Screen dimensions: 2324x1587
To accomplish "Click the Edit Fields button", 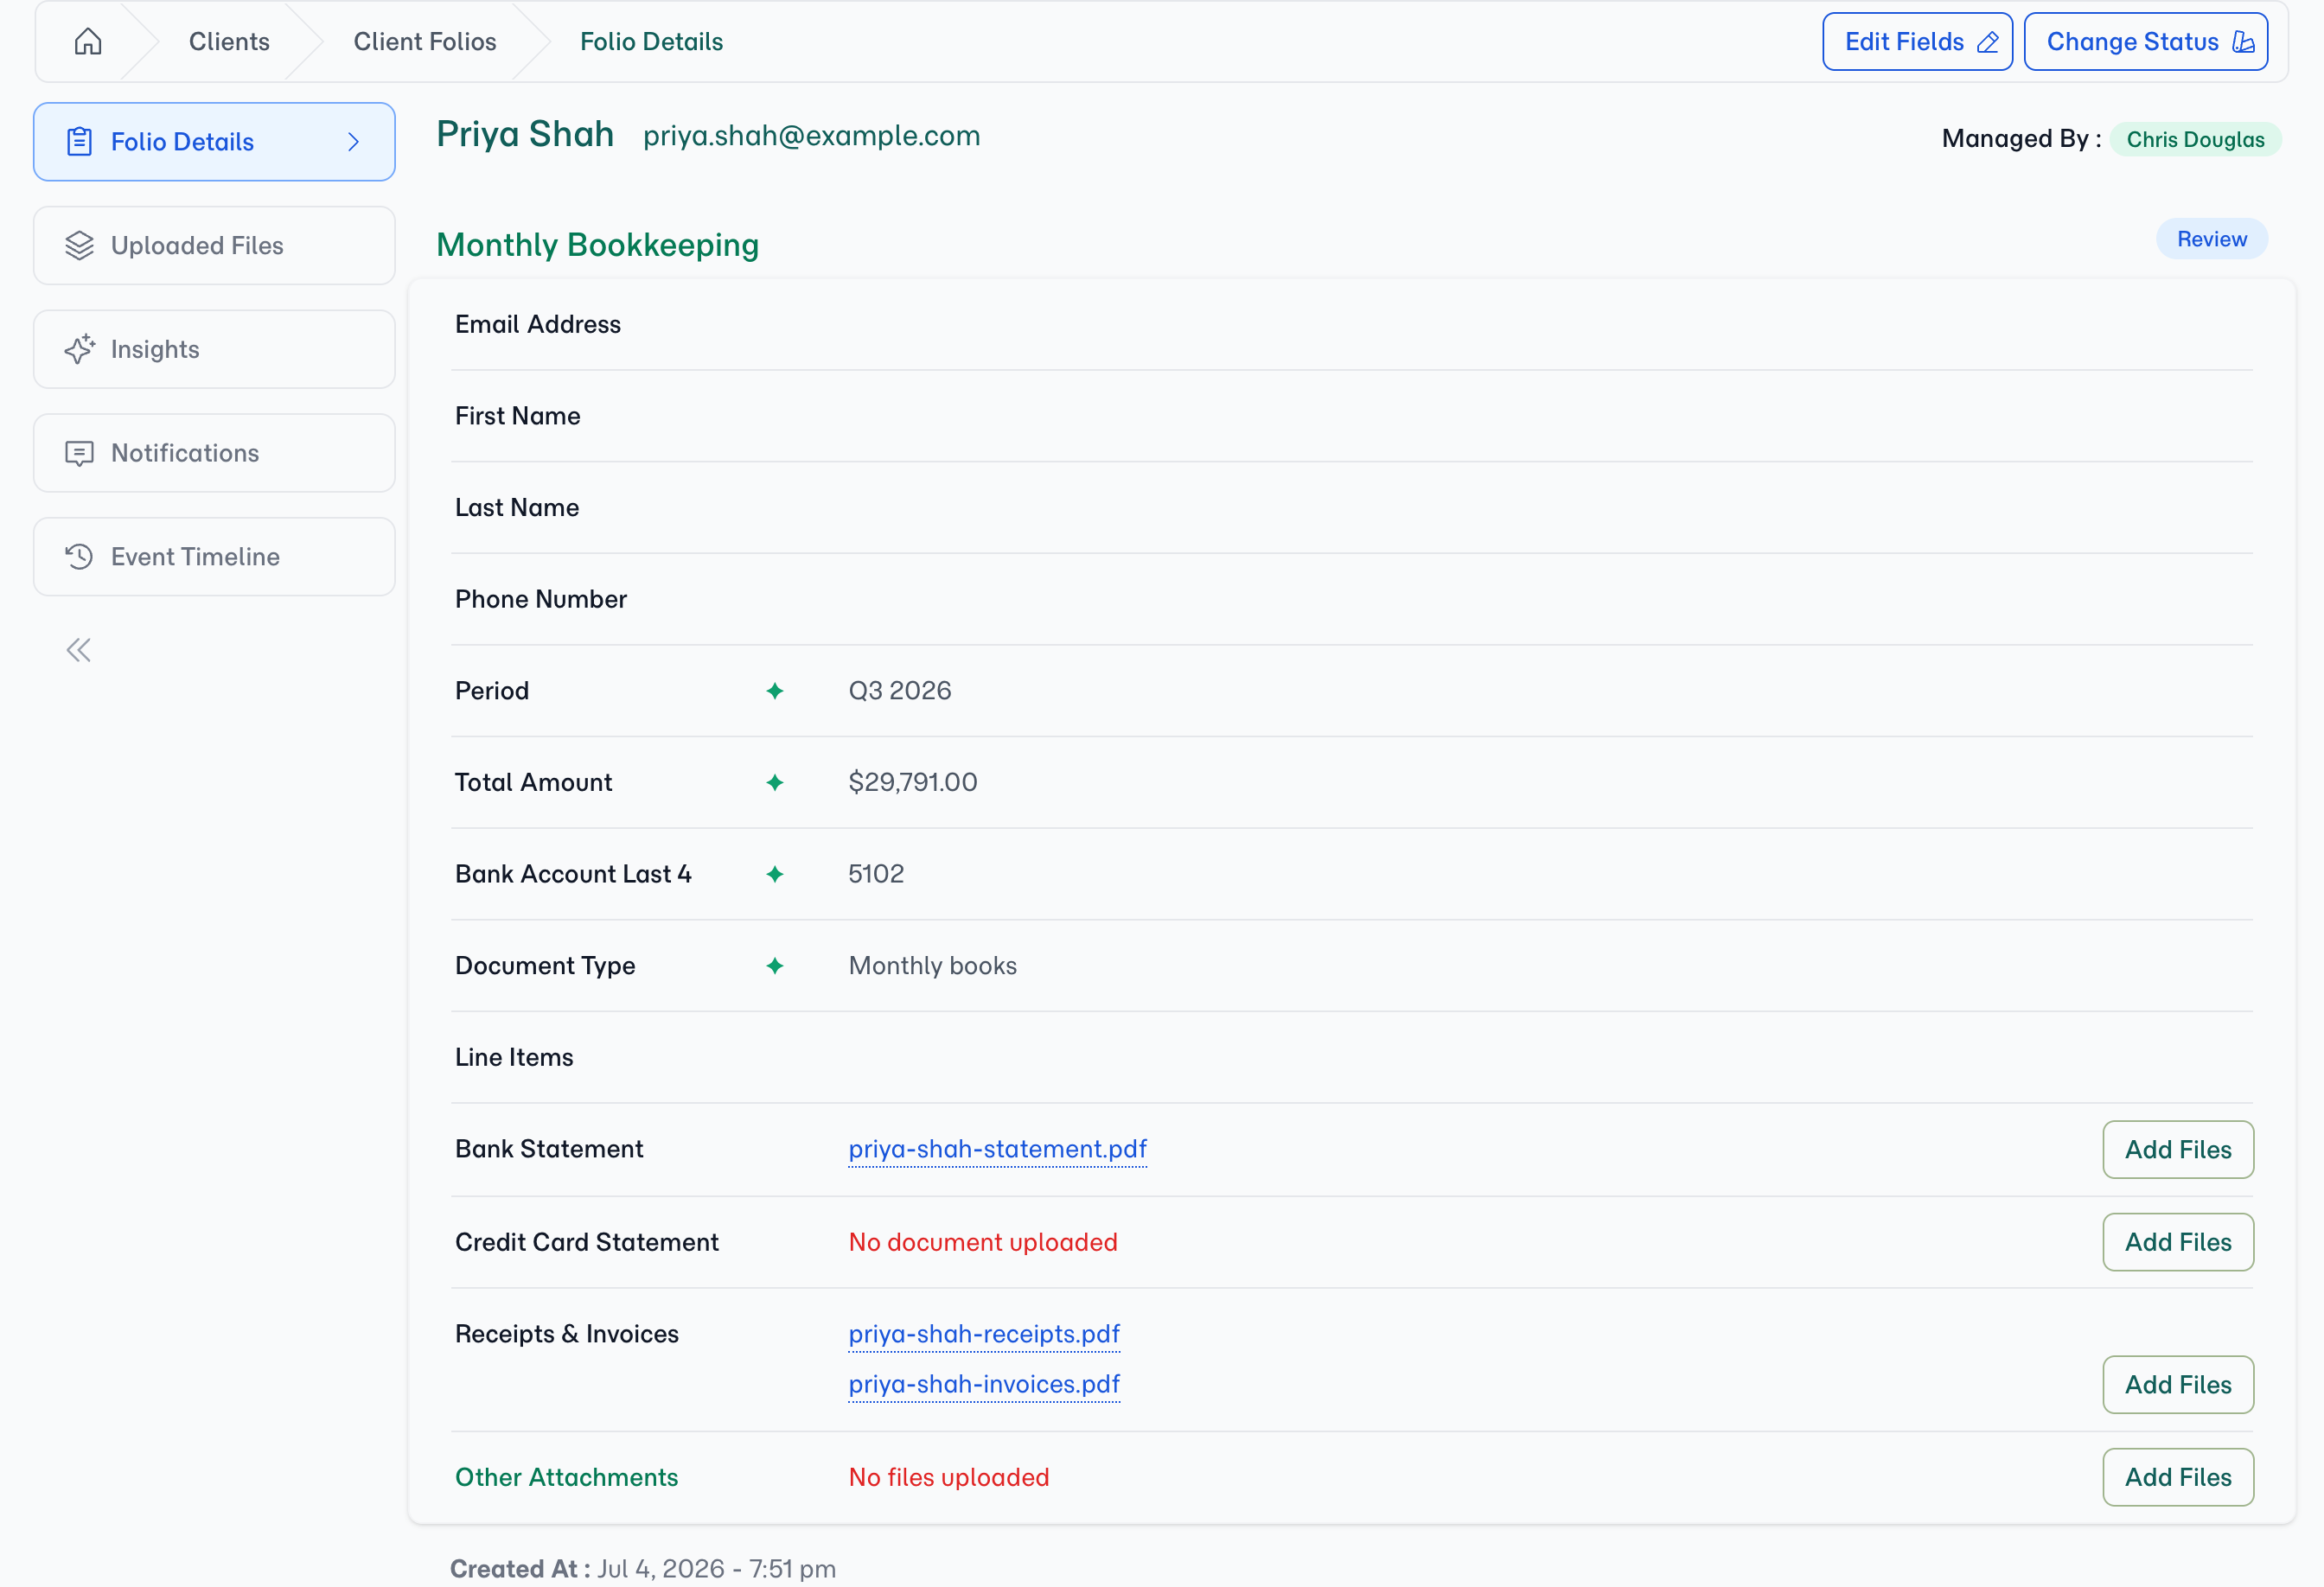I will tap(1917, 41).
